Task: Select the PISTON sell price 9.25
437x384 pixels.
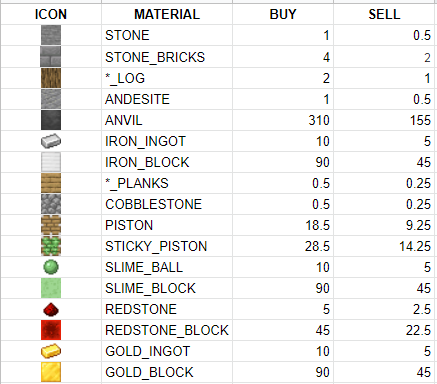Action: (x=418, y=225)
